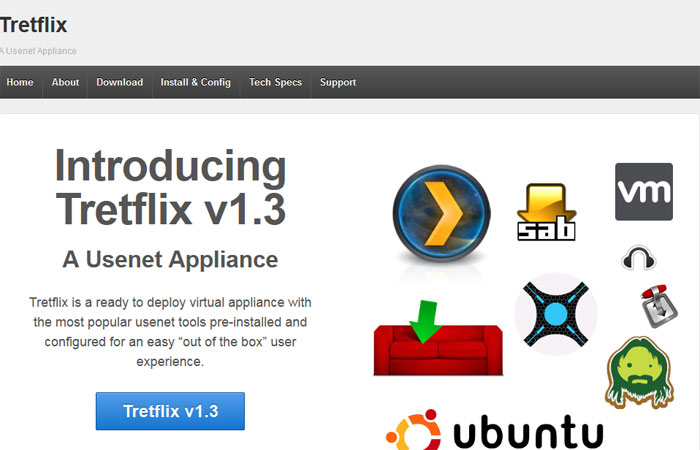700x450 pixels.
Task: Click the Sonarr blue cross icon
Action: pyautogui.click(x=556, y=314)
